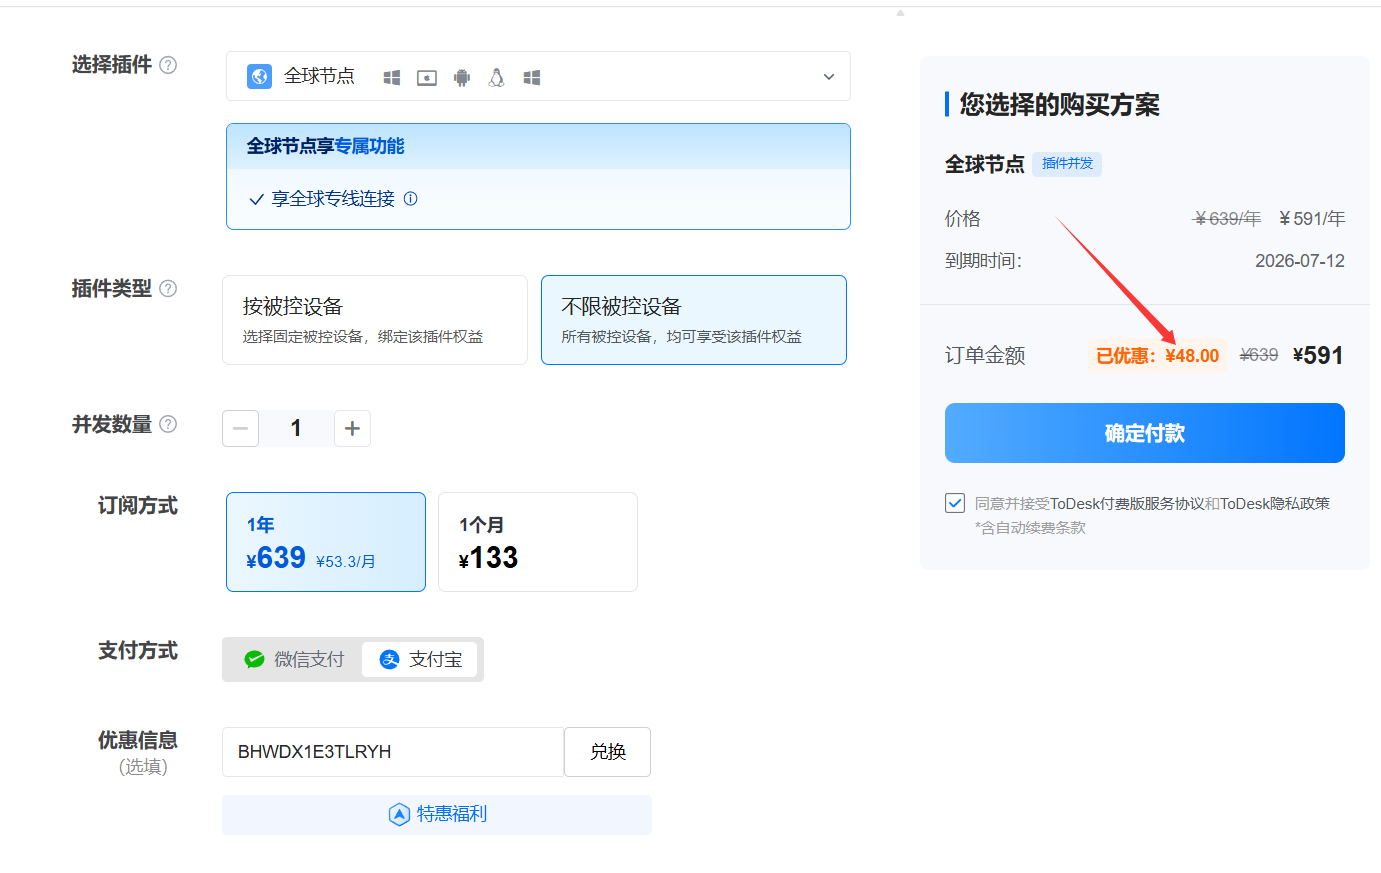
Task: Click the order total ¥591
Action: point(1318,355)
